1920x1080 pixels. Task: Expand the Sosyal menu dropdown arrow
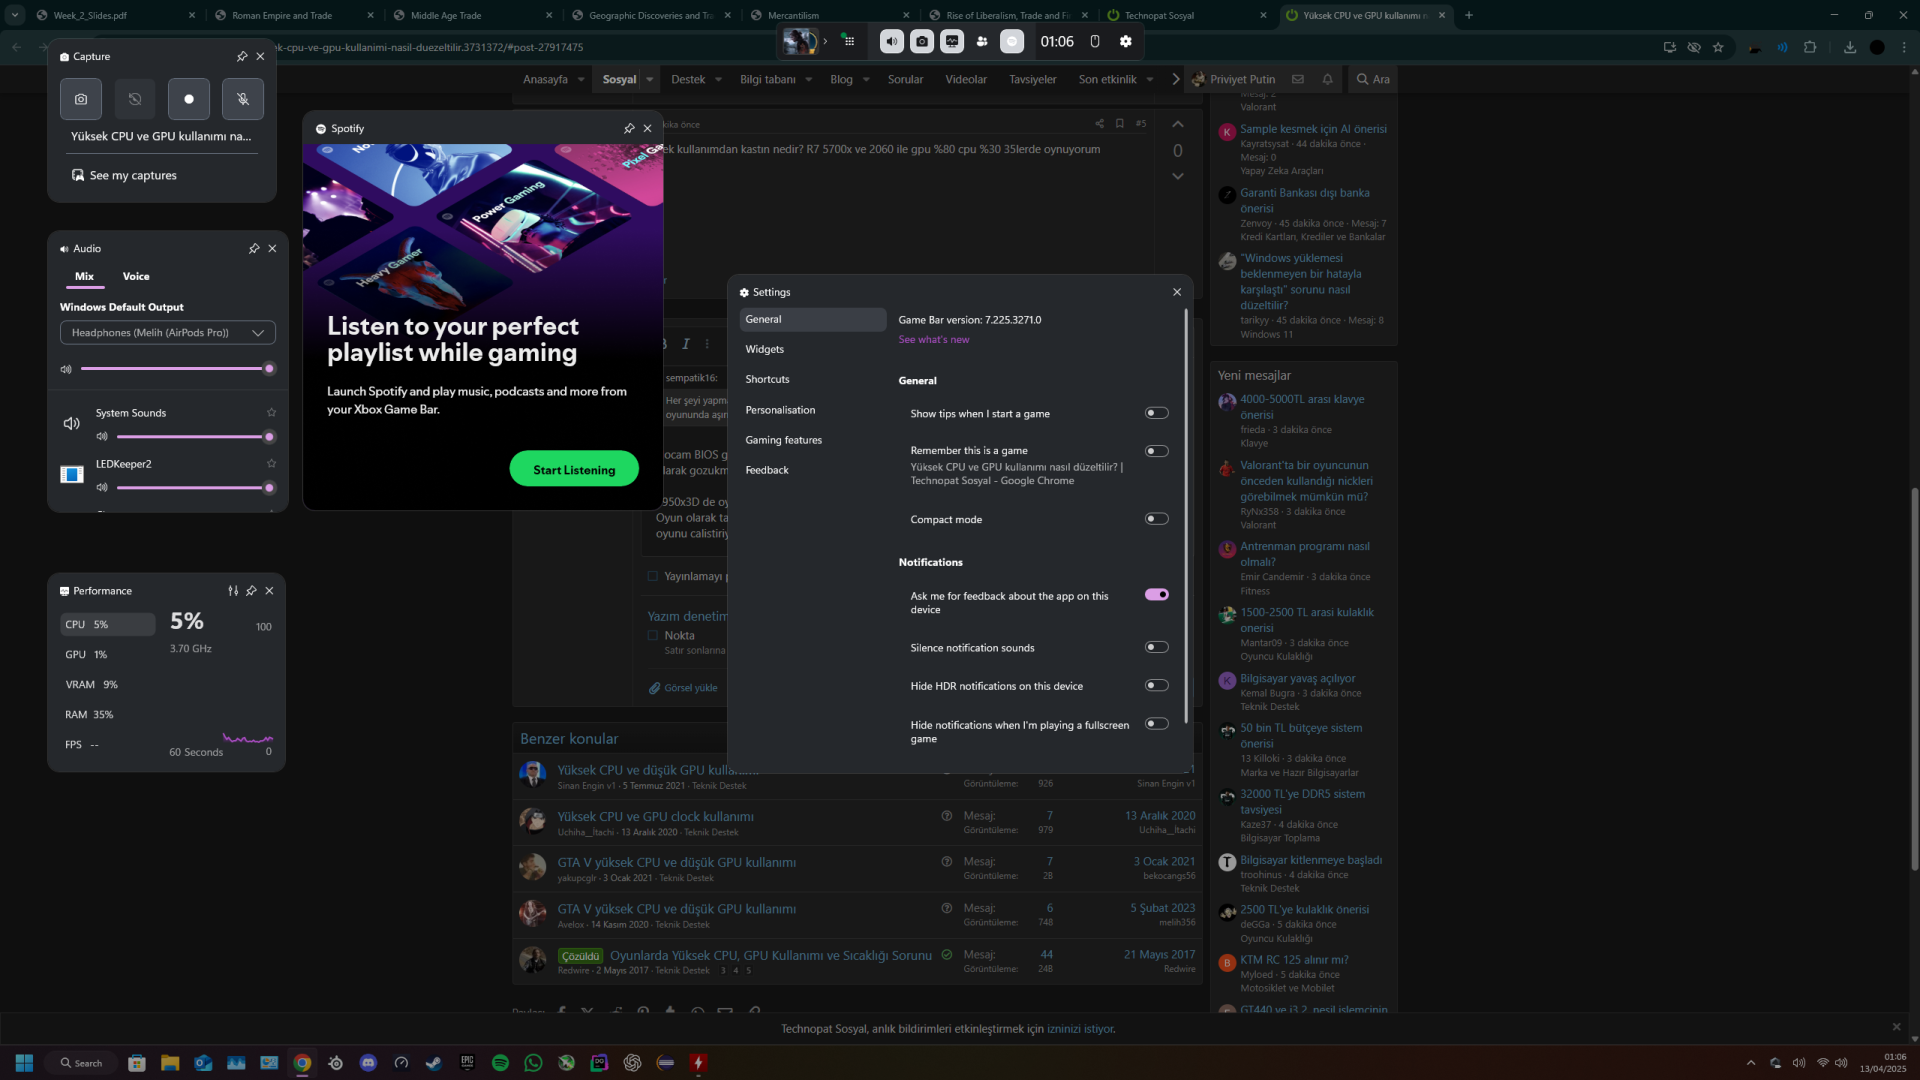tap(650, 80)
